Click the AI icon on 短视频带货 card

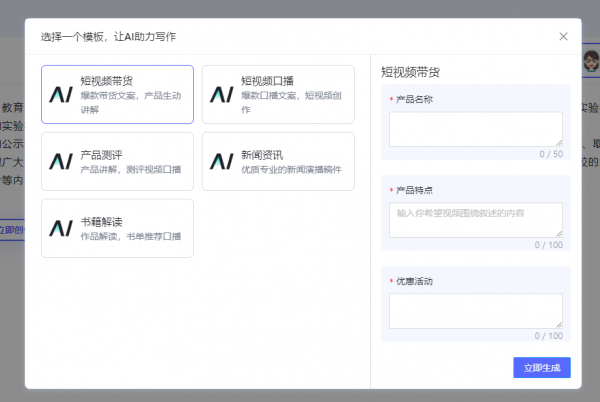pyautogui.click(x=61, y=94)
